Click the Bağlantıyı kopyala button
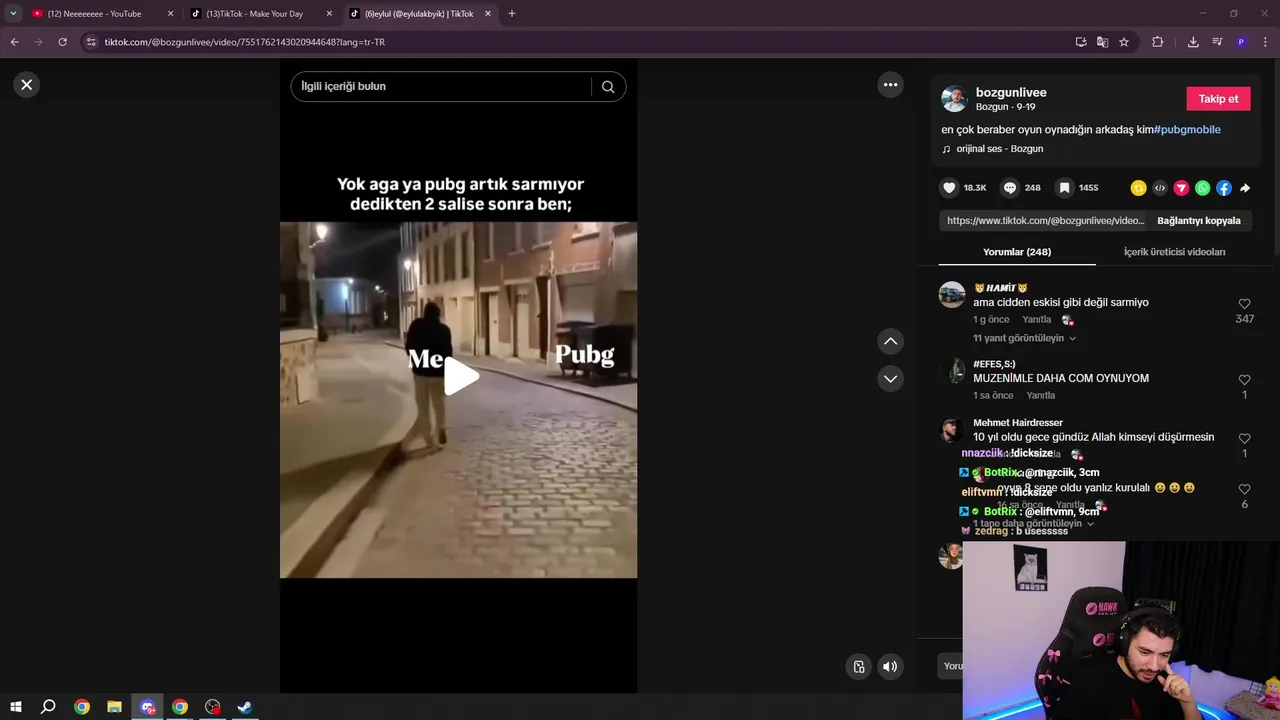This screenshot has height=720, width=1280. coord(1198,221)
